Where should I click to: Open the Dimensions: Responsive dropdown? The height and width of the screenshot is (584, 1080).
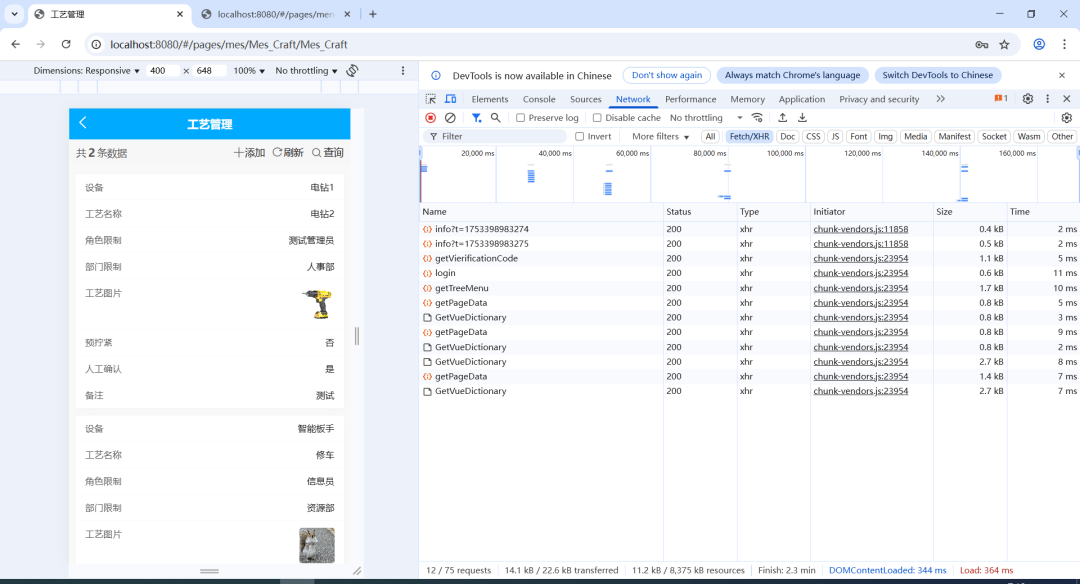(87, 71)
